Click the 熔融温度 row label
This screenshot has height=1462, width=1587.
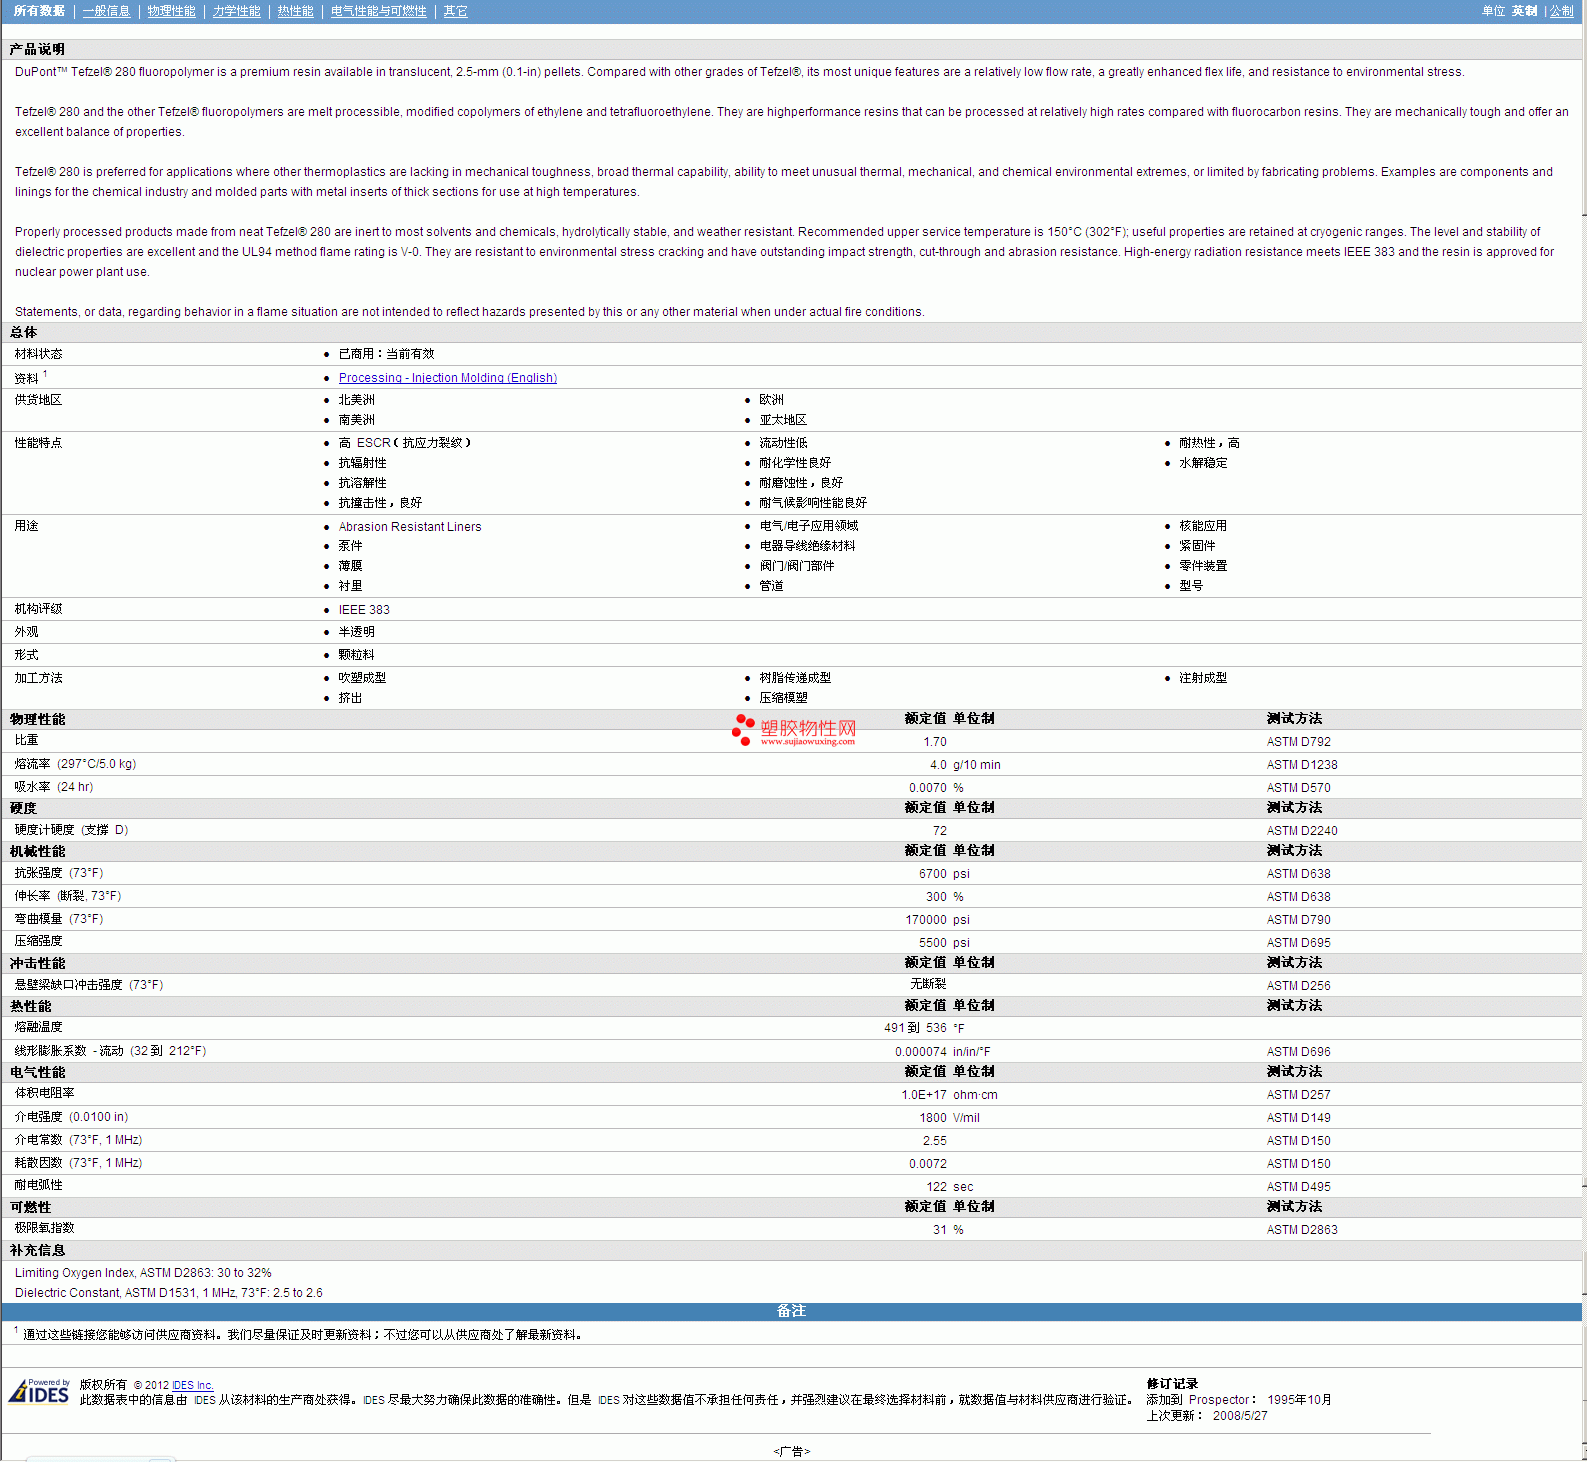(38, 1027)
